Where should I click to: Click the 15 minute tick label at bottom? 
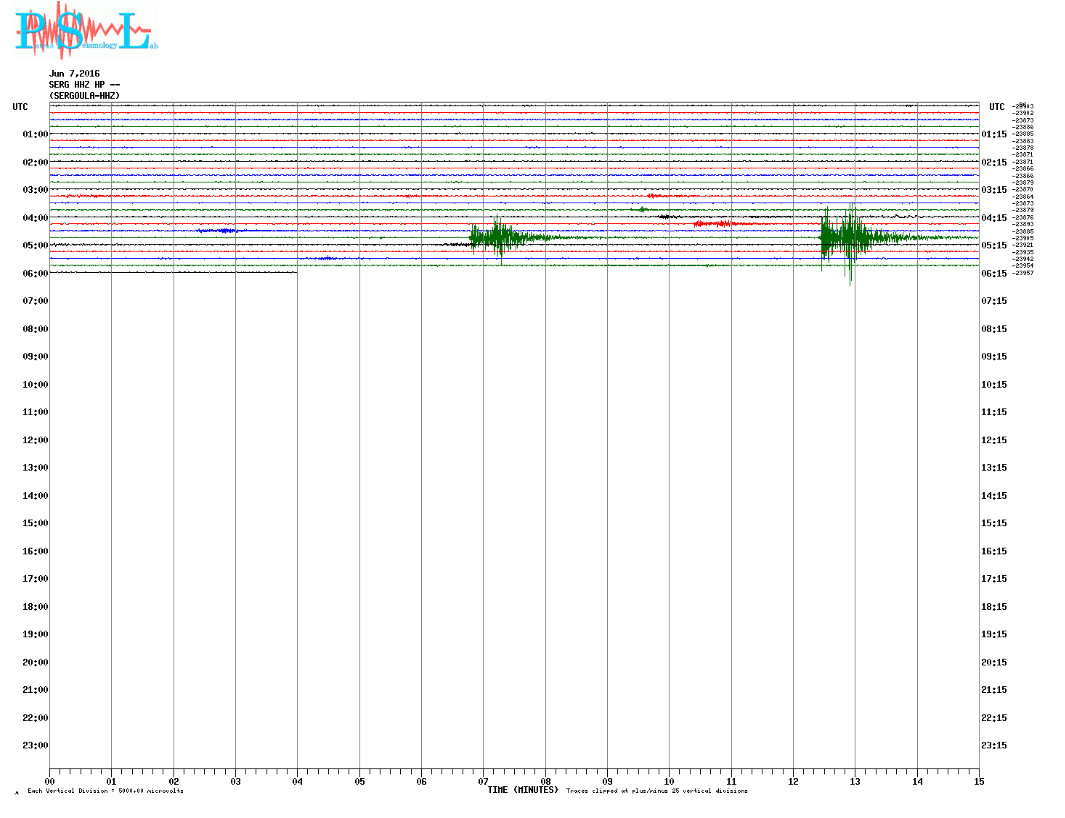[979, 781]
